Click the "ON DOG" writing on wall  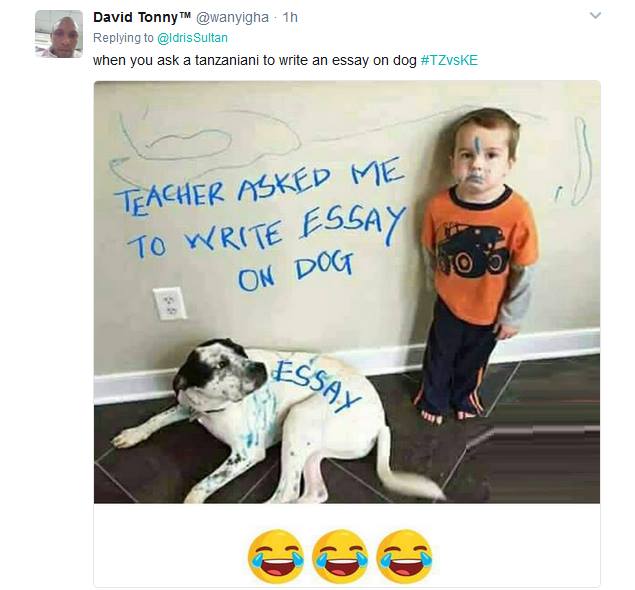(296, 271)
